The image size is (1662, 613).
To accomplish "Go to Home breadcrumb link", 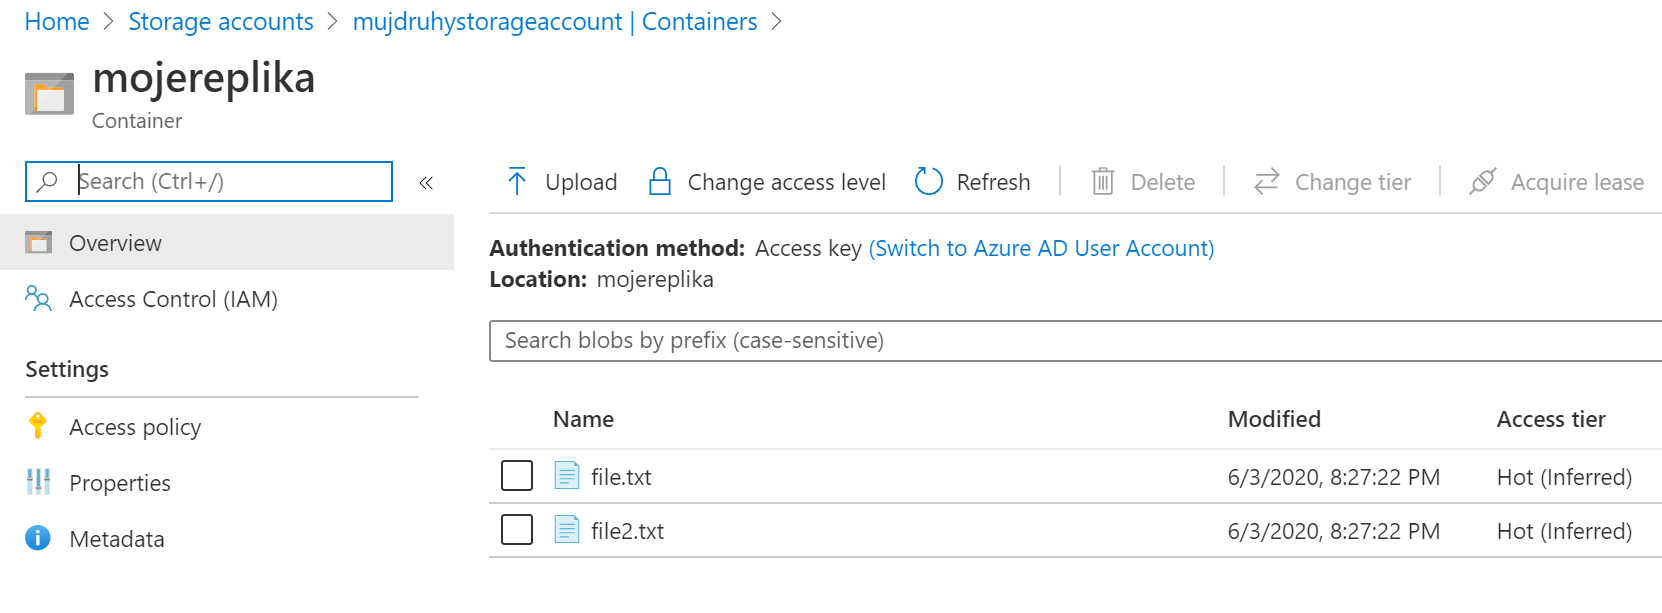I will (x=57, y=22).
